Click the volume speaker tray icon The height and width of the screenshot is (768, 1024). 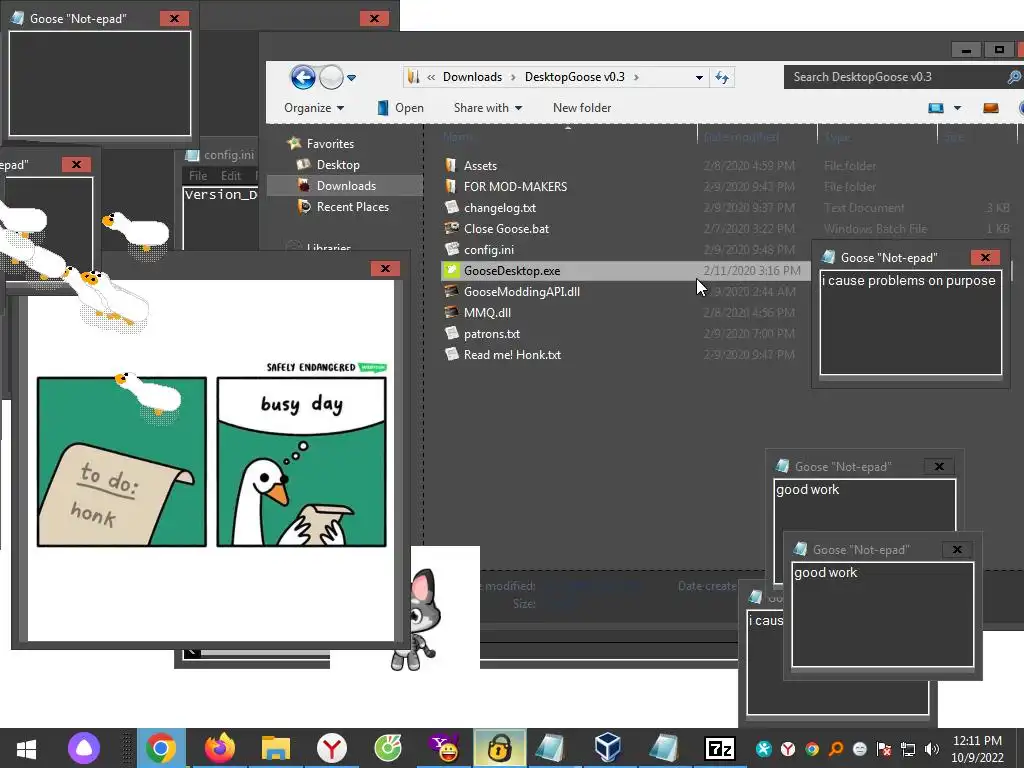click(932, 749)
